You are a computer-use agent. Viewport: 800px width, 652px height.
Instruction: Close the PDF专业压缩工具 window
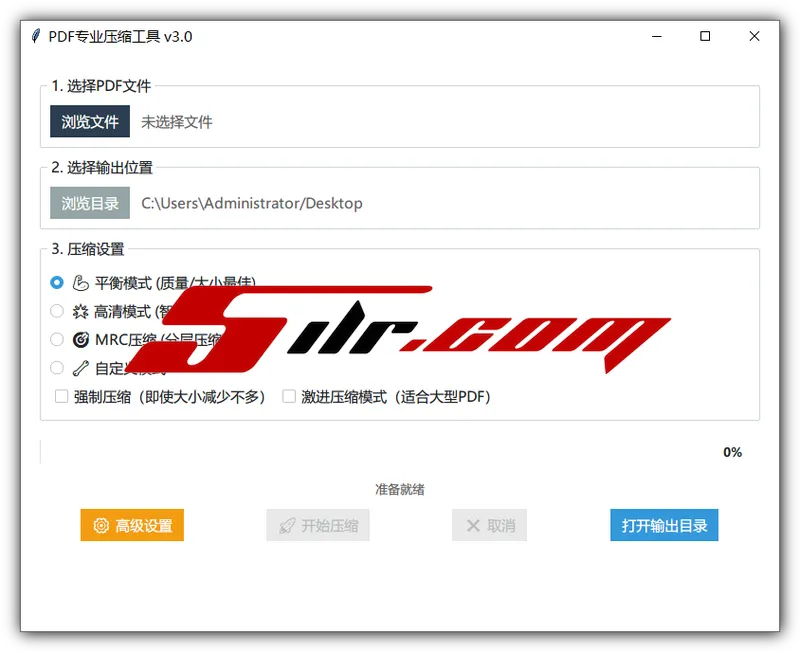(x=754, y=36)
